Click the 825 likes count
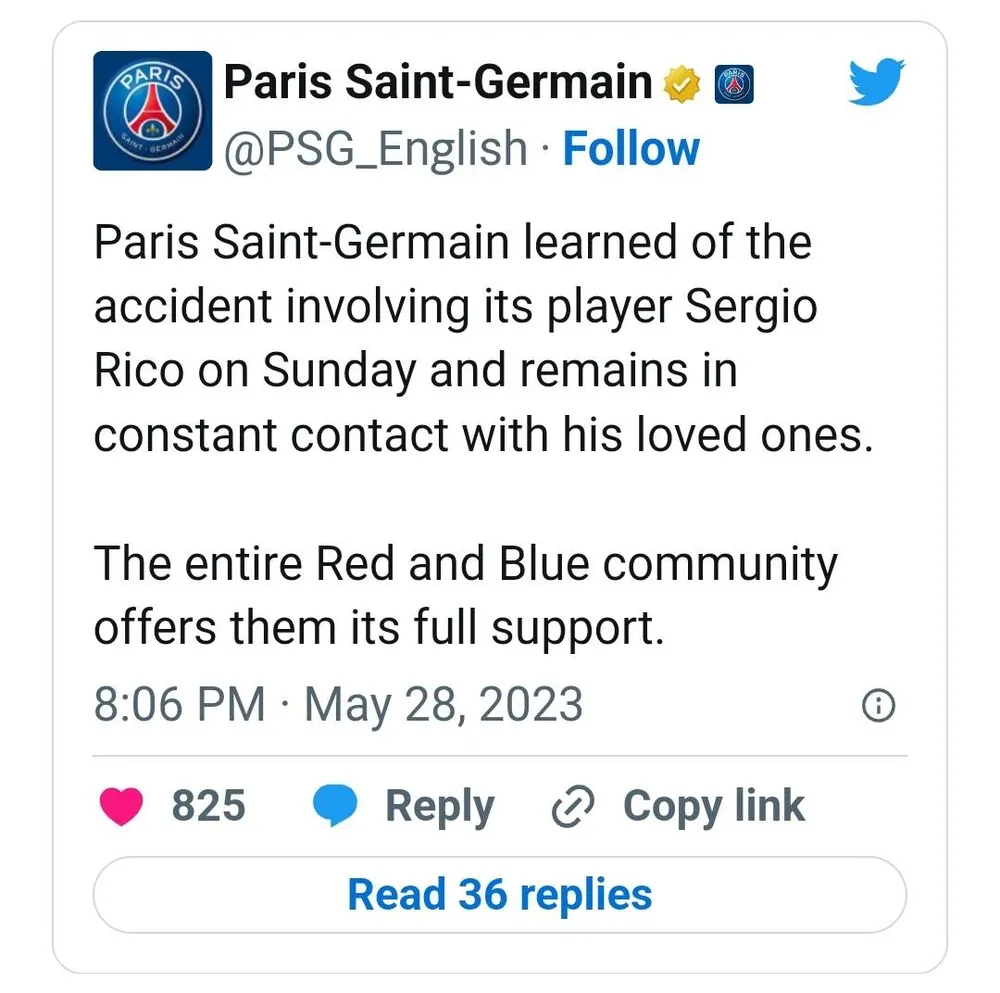 (208, 805)
